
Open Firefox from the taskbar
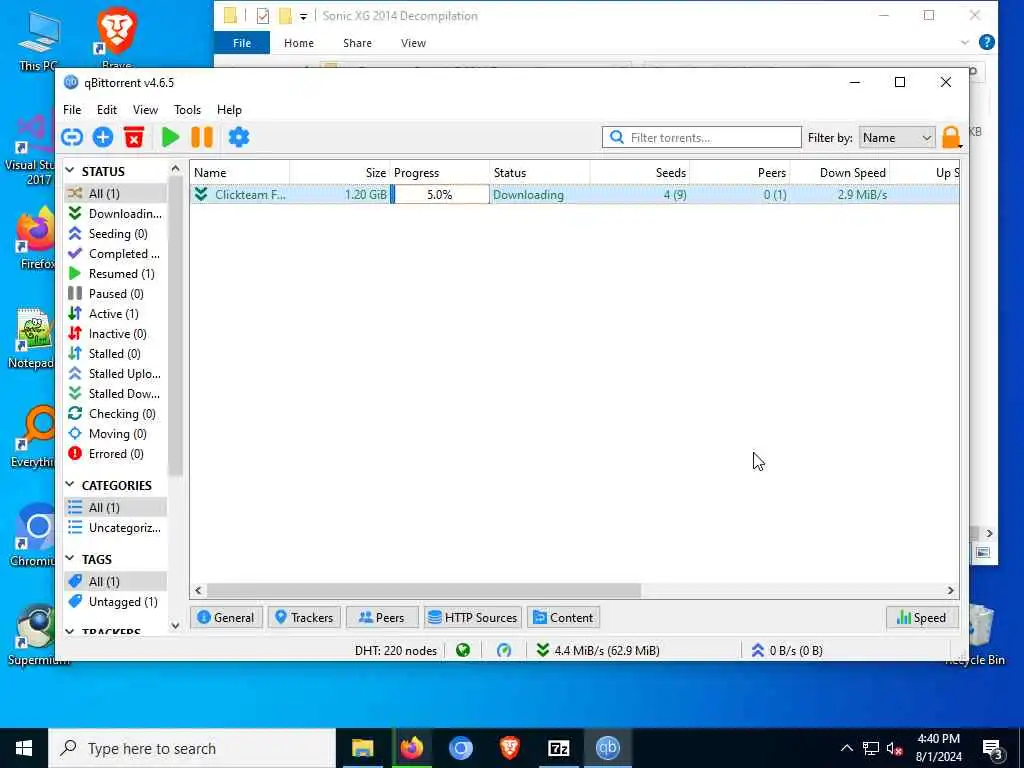pos(411,748)
